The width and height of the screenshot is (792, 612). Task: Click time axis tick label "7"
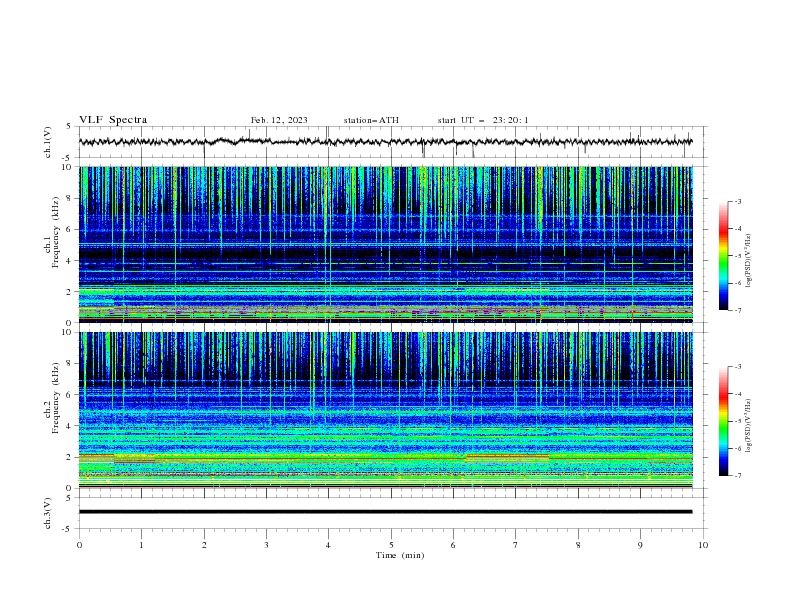click(x=516, y=545)
